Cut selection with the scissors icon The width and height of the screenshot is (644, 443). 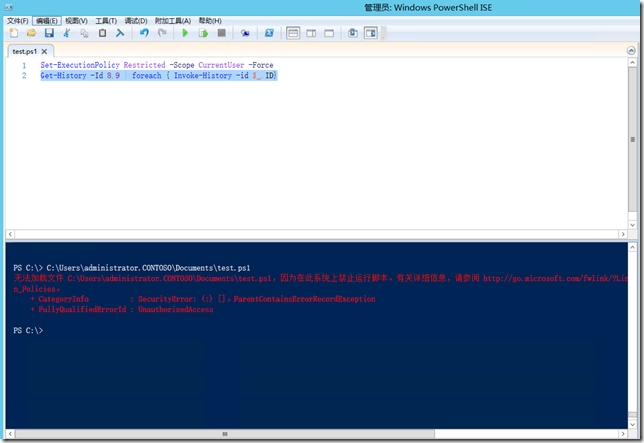coord(67,33)
